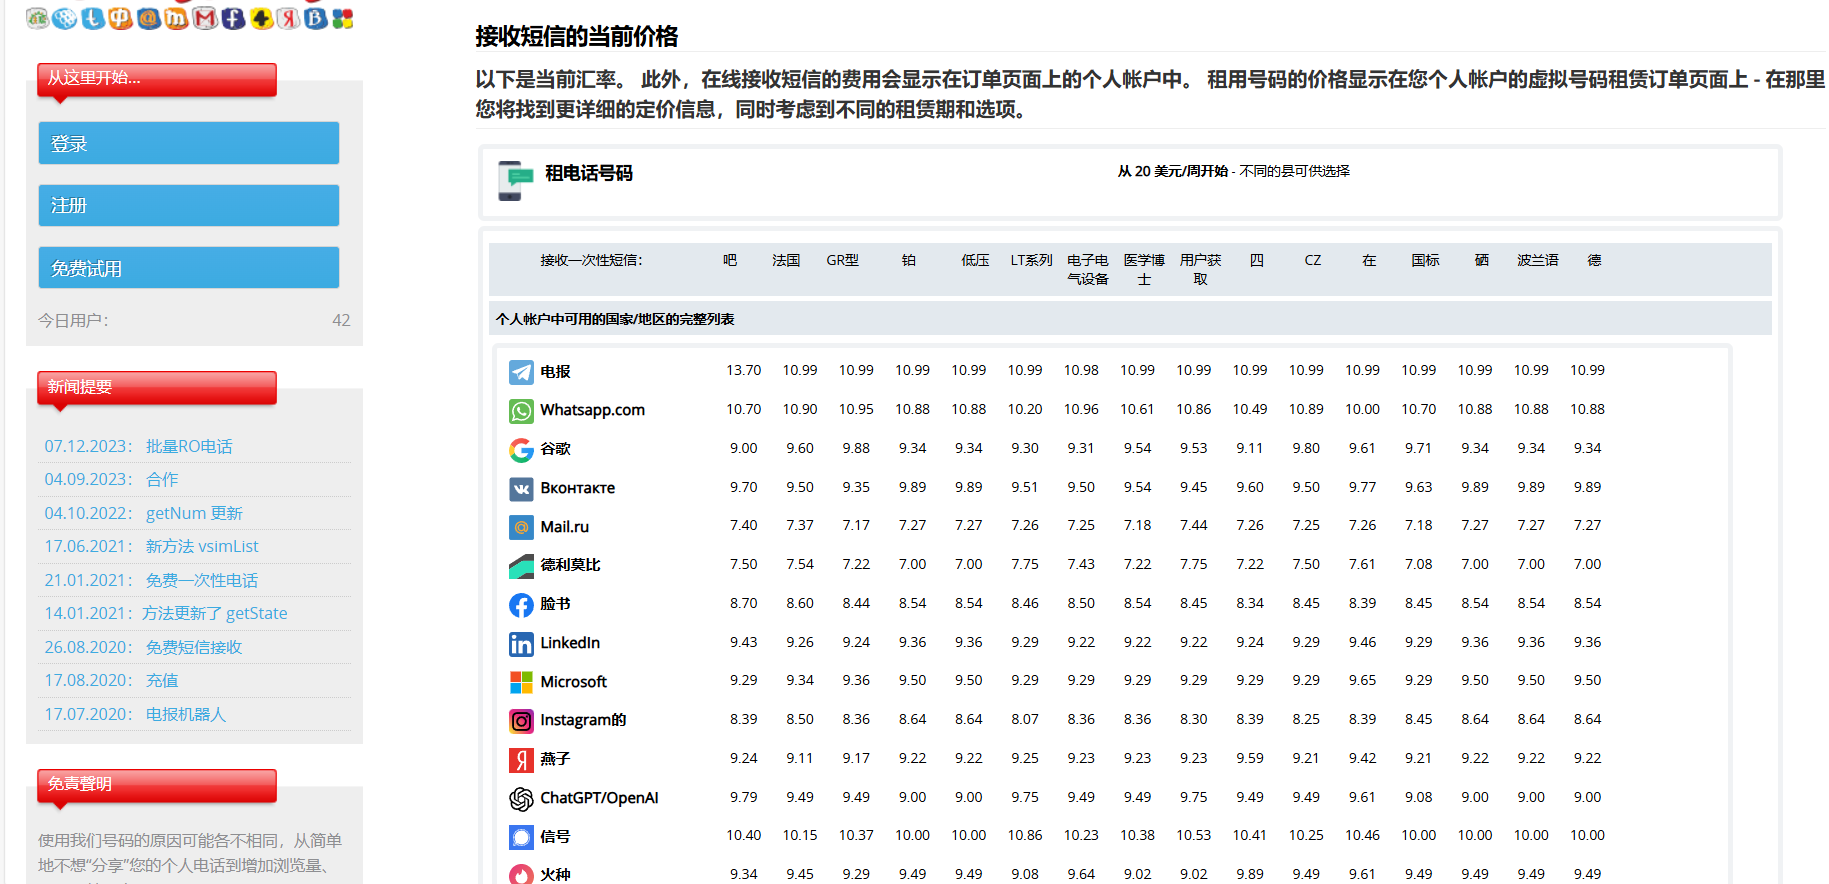Open the 租电话号码 rent phone number link
The image size is (1829, 884).
tap(588, 173)
